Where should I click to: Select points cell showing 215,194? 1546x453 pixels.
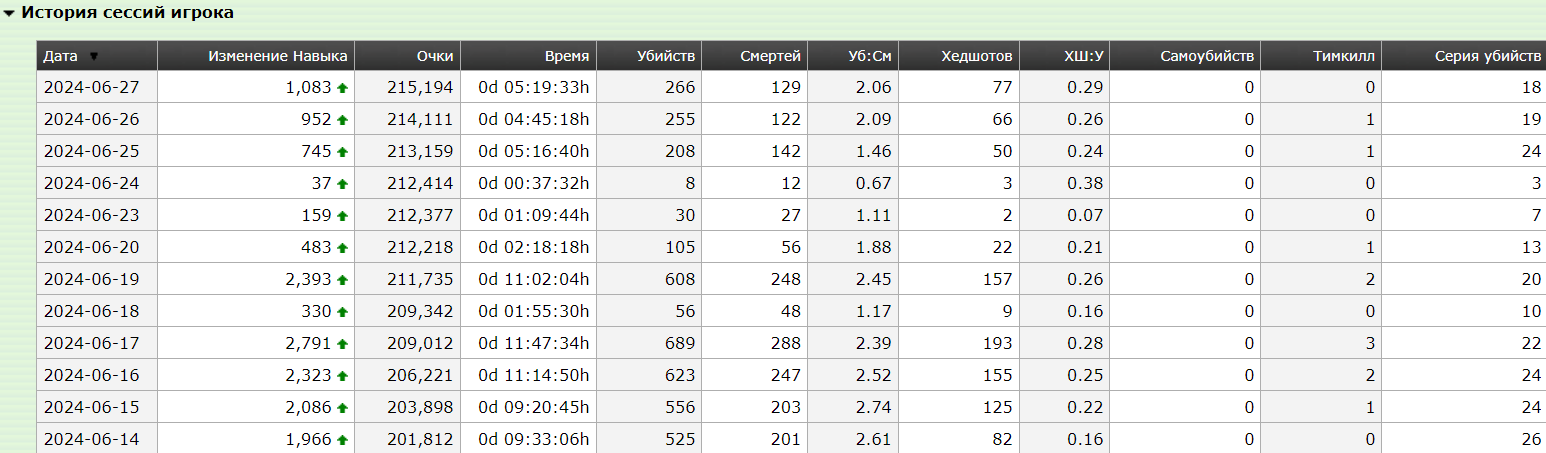pos(407,87)
